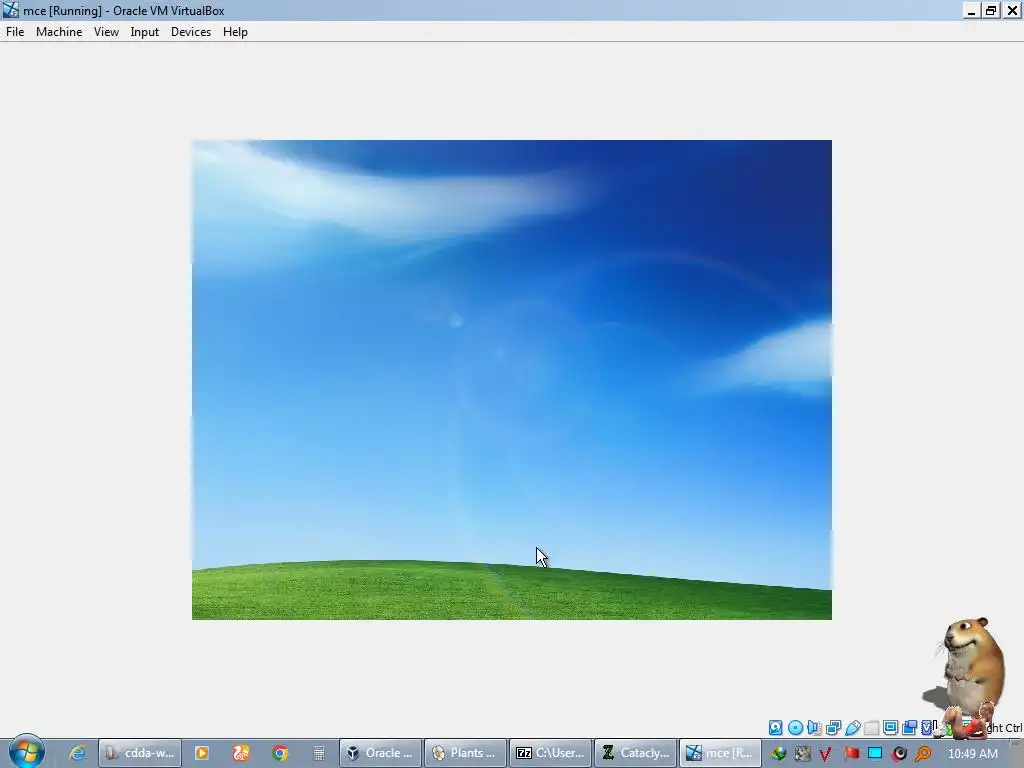Image resolution: width=1024 pixels, height=768 pixels.
Task: Click the 10:49 AM system clock
Action: 972,754
